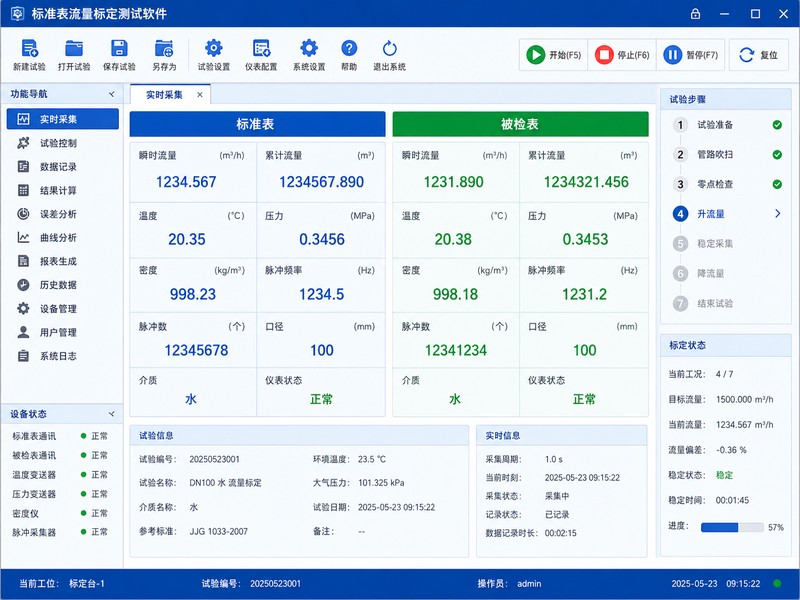The height and width of the screenshot is (600, 800).
Task: Select 实时采集 in the navigation sidebar
Action: [63, 119]
